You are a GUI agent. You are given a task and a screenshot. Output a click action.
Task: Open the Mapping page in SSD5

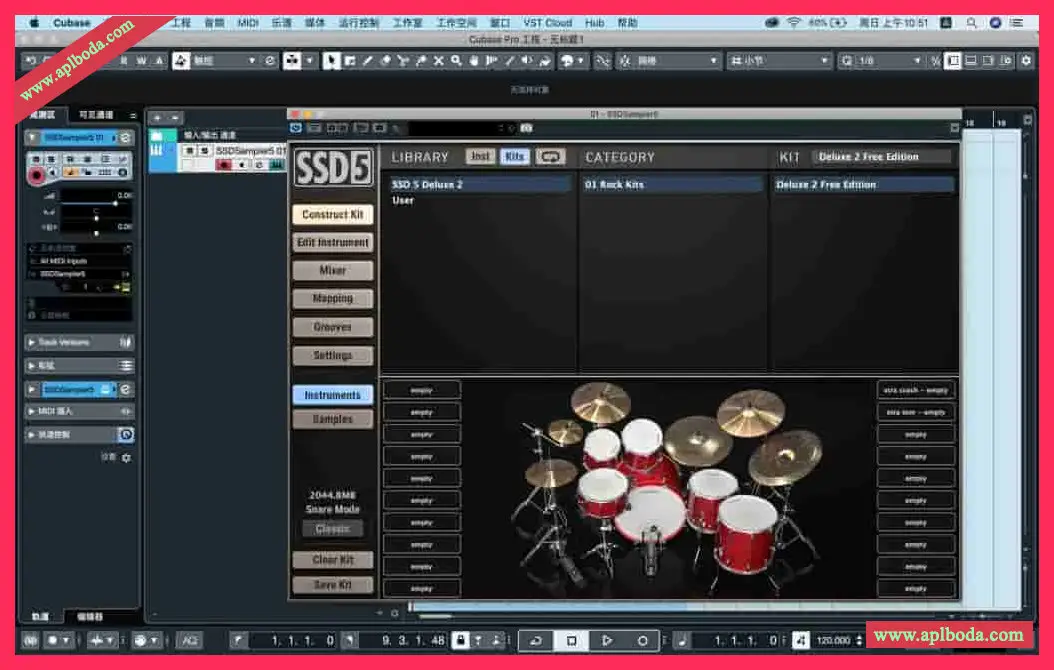[x=333, y=298]
